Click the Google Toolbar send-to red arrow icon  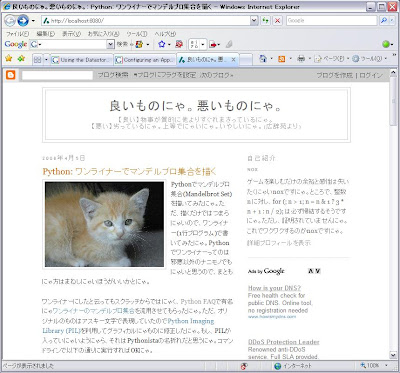click(x=213, y=44)
